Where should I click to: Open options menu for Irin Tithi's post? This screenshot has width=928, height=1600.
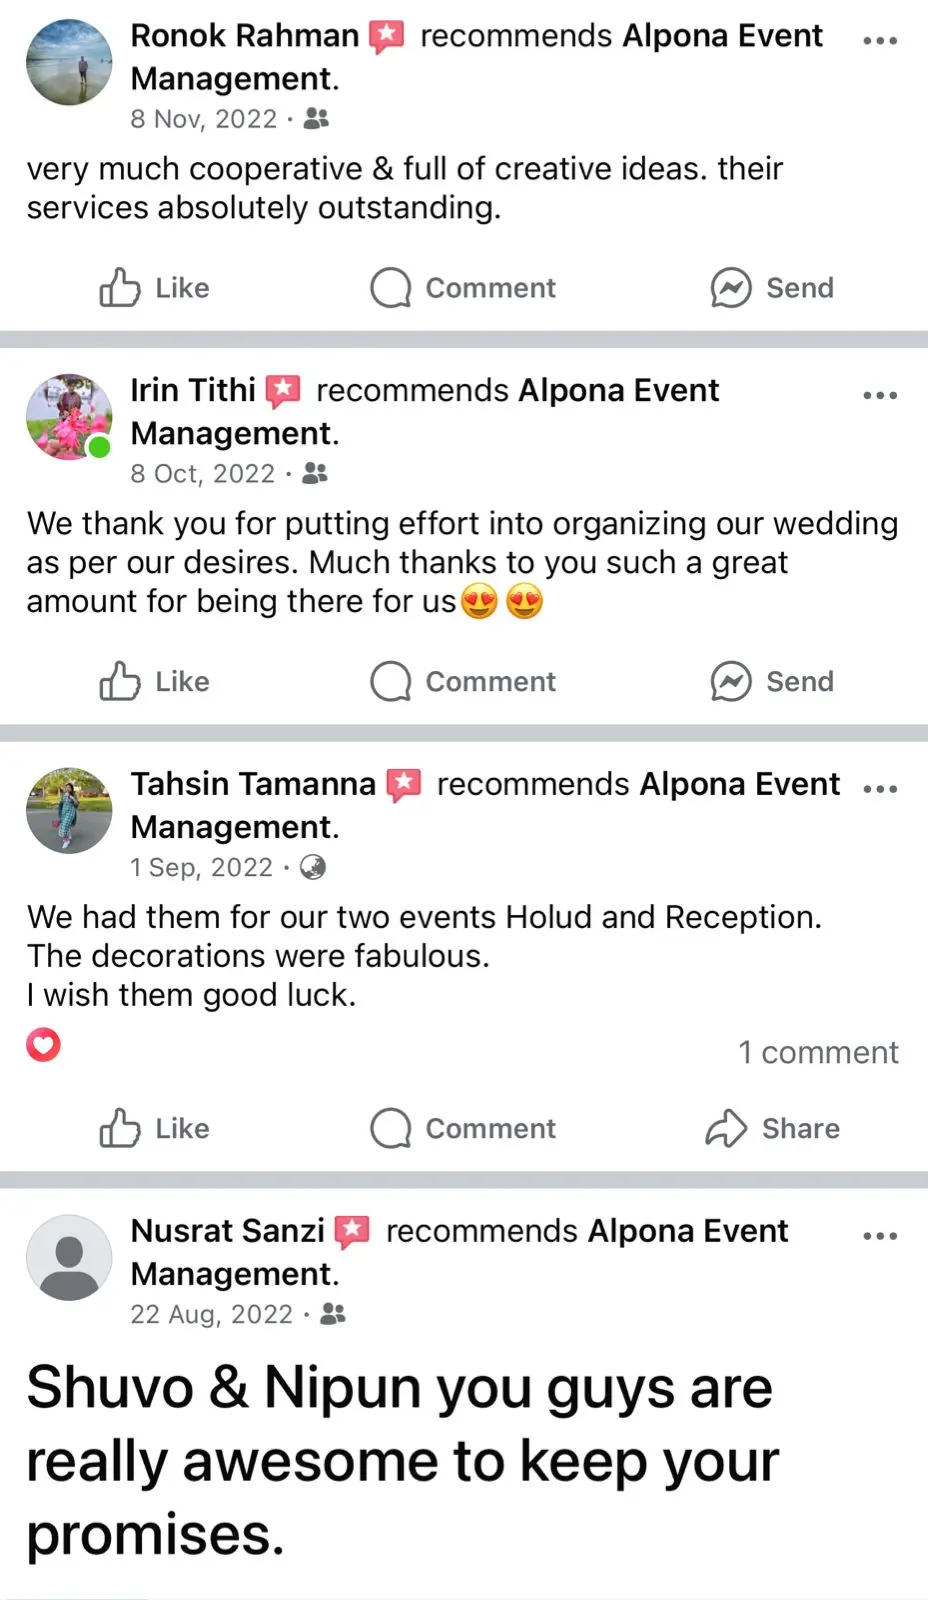coord(879,395)
